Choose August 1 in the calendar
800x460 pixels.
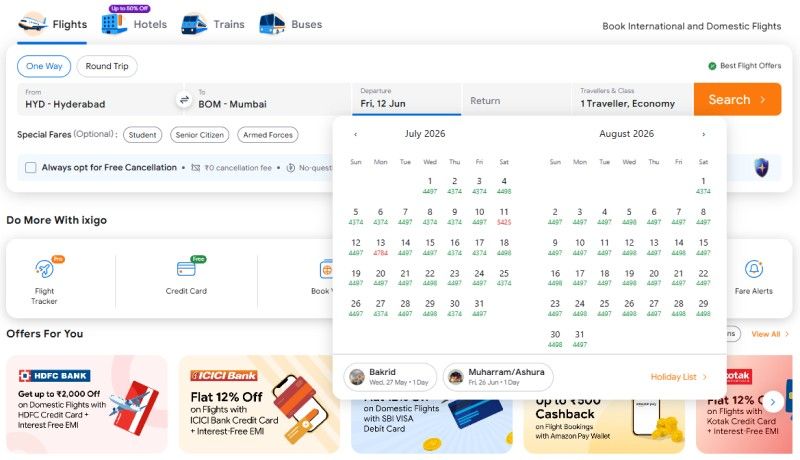[x=703, y=186]
